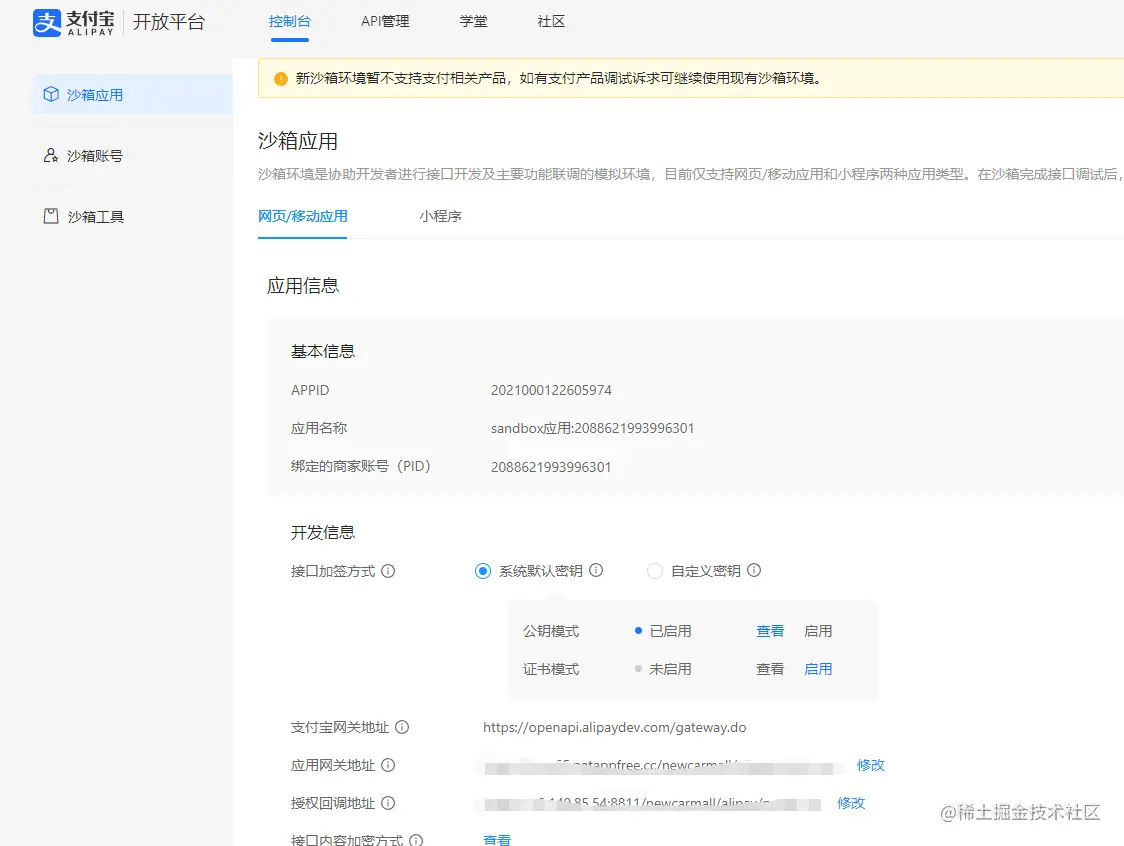Open the 学堂 top navigation tab

473,22
